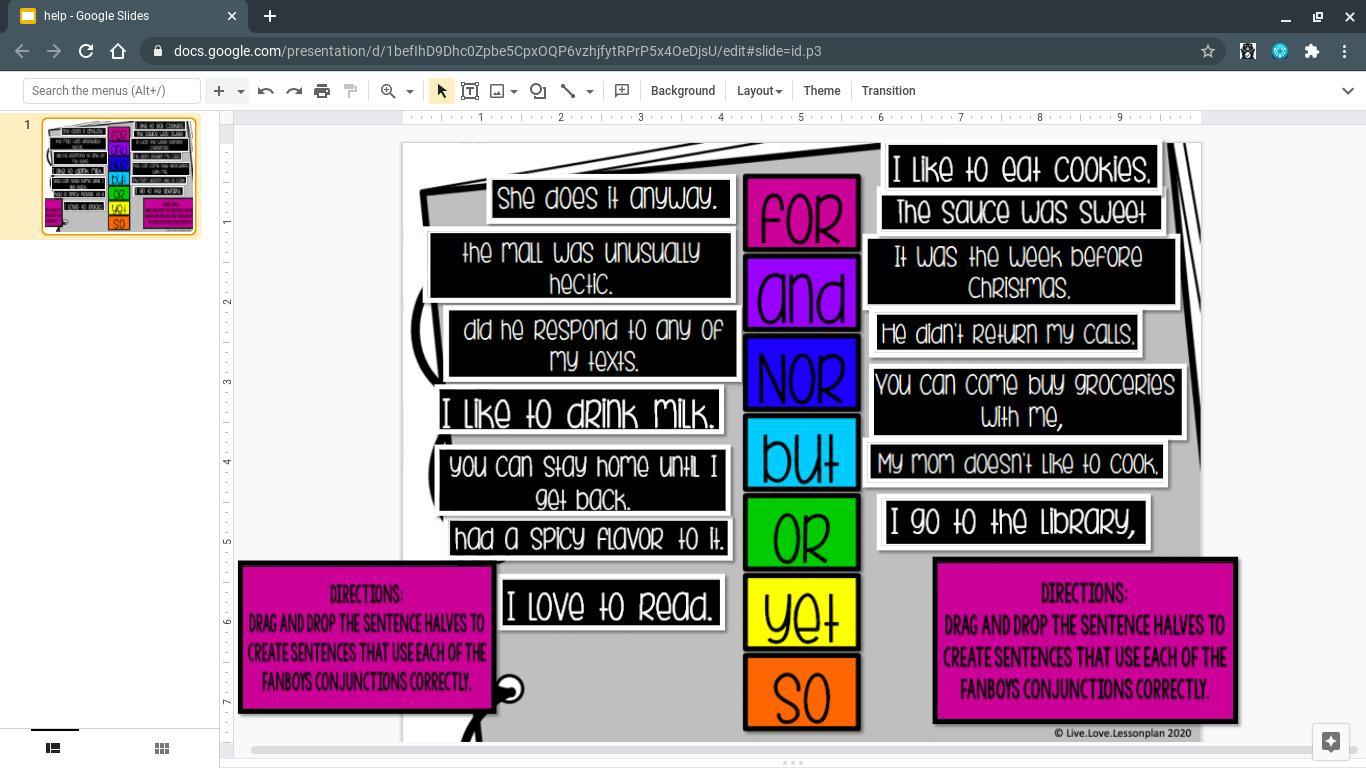Print the presentation using printer icon
Screen dimensions: 1366x768
pos(322,91)
